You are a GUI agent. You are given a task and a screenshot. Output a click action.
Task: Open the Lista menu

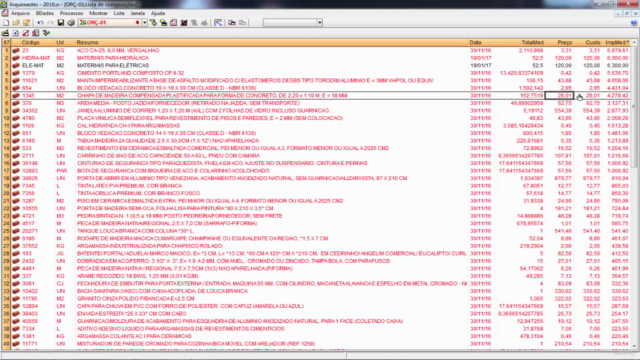point(119,13)
